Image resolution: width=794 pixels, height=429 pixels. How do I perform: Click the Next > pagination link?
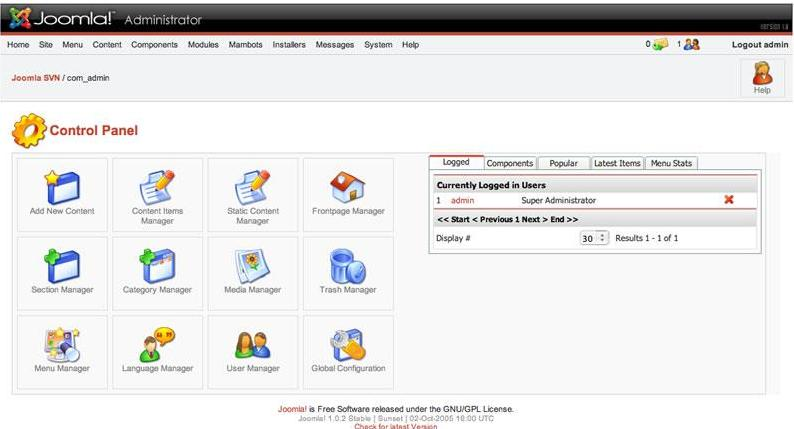[535, 219]
